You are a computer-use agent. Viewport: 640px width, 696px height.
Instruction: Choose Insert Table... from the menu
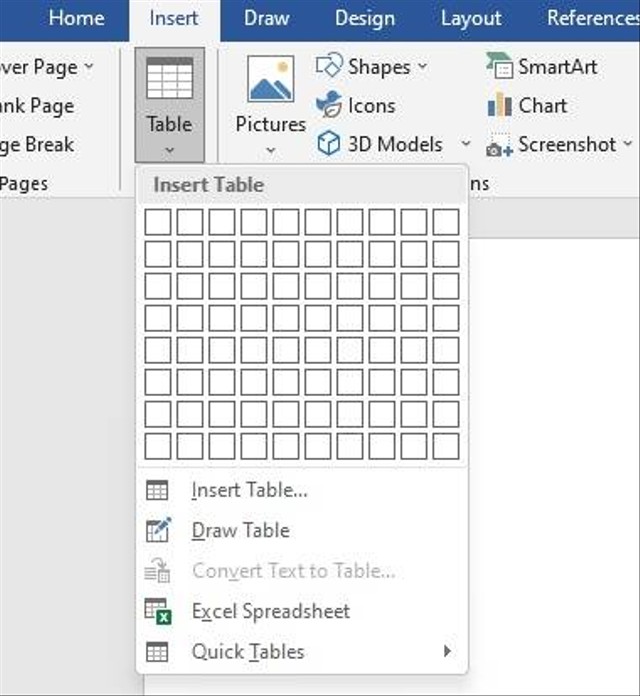click(249, 490)
